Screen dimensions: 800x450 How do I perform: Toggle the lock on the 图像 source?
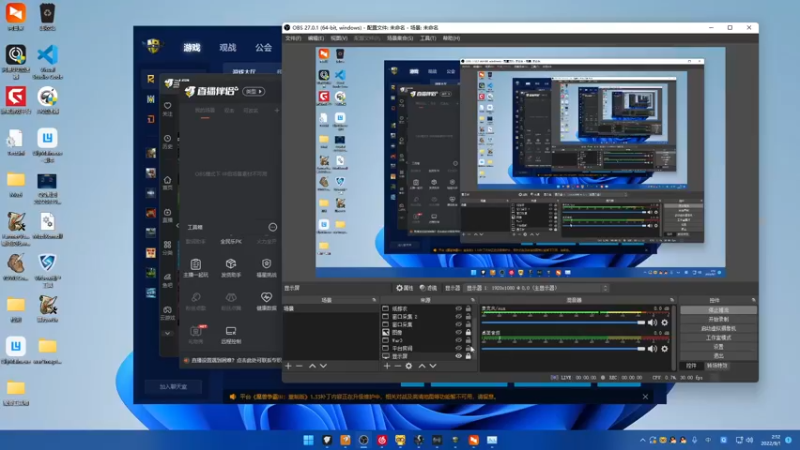(468, 332)
